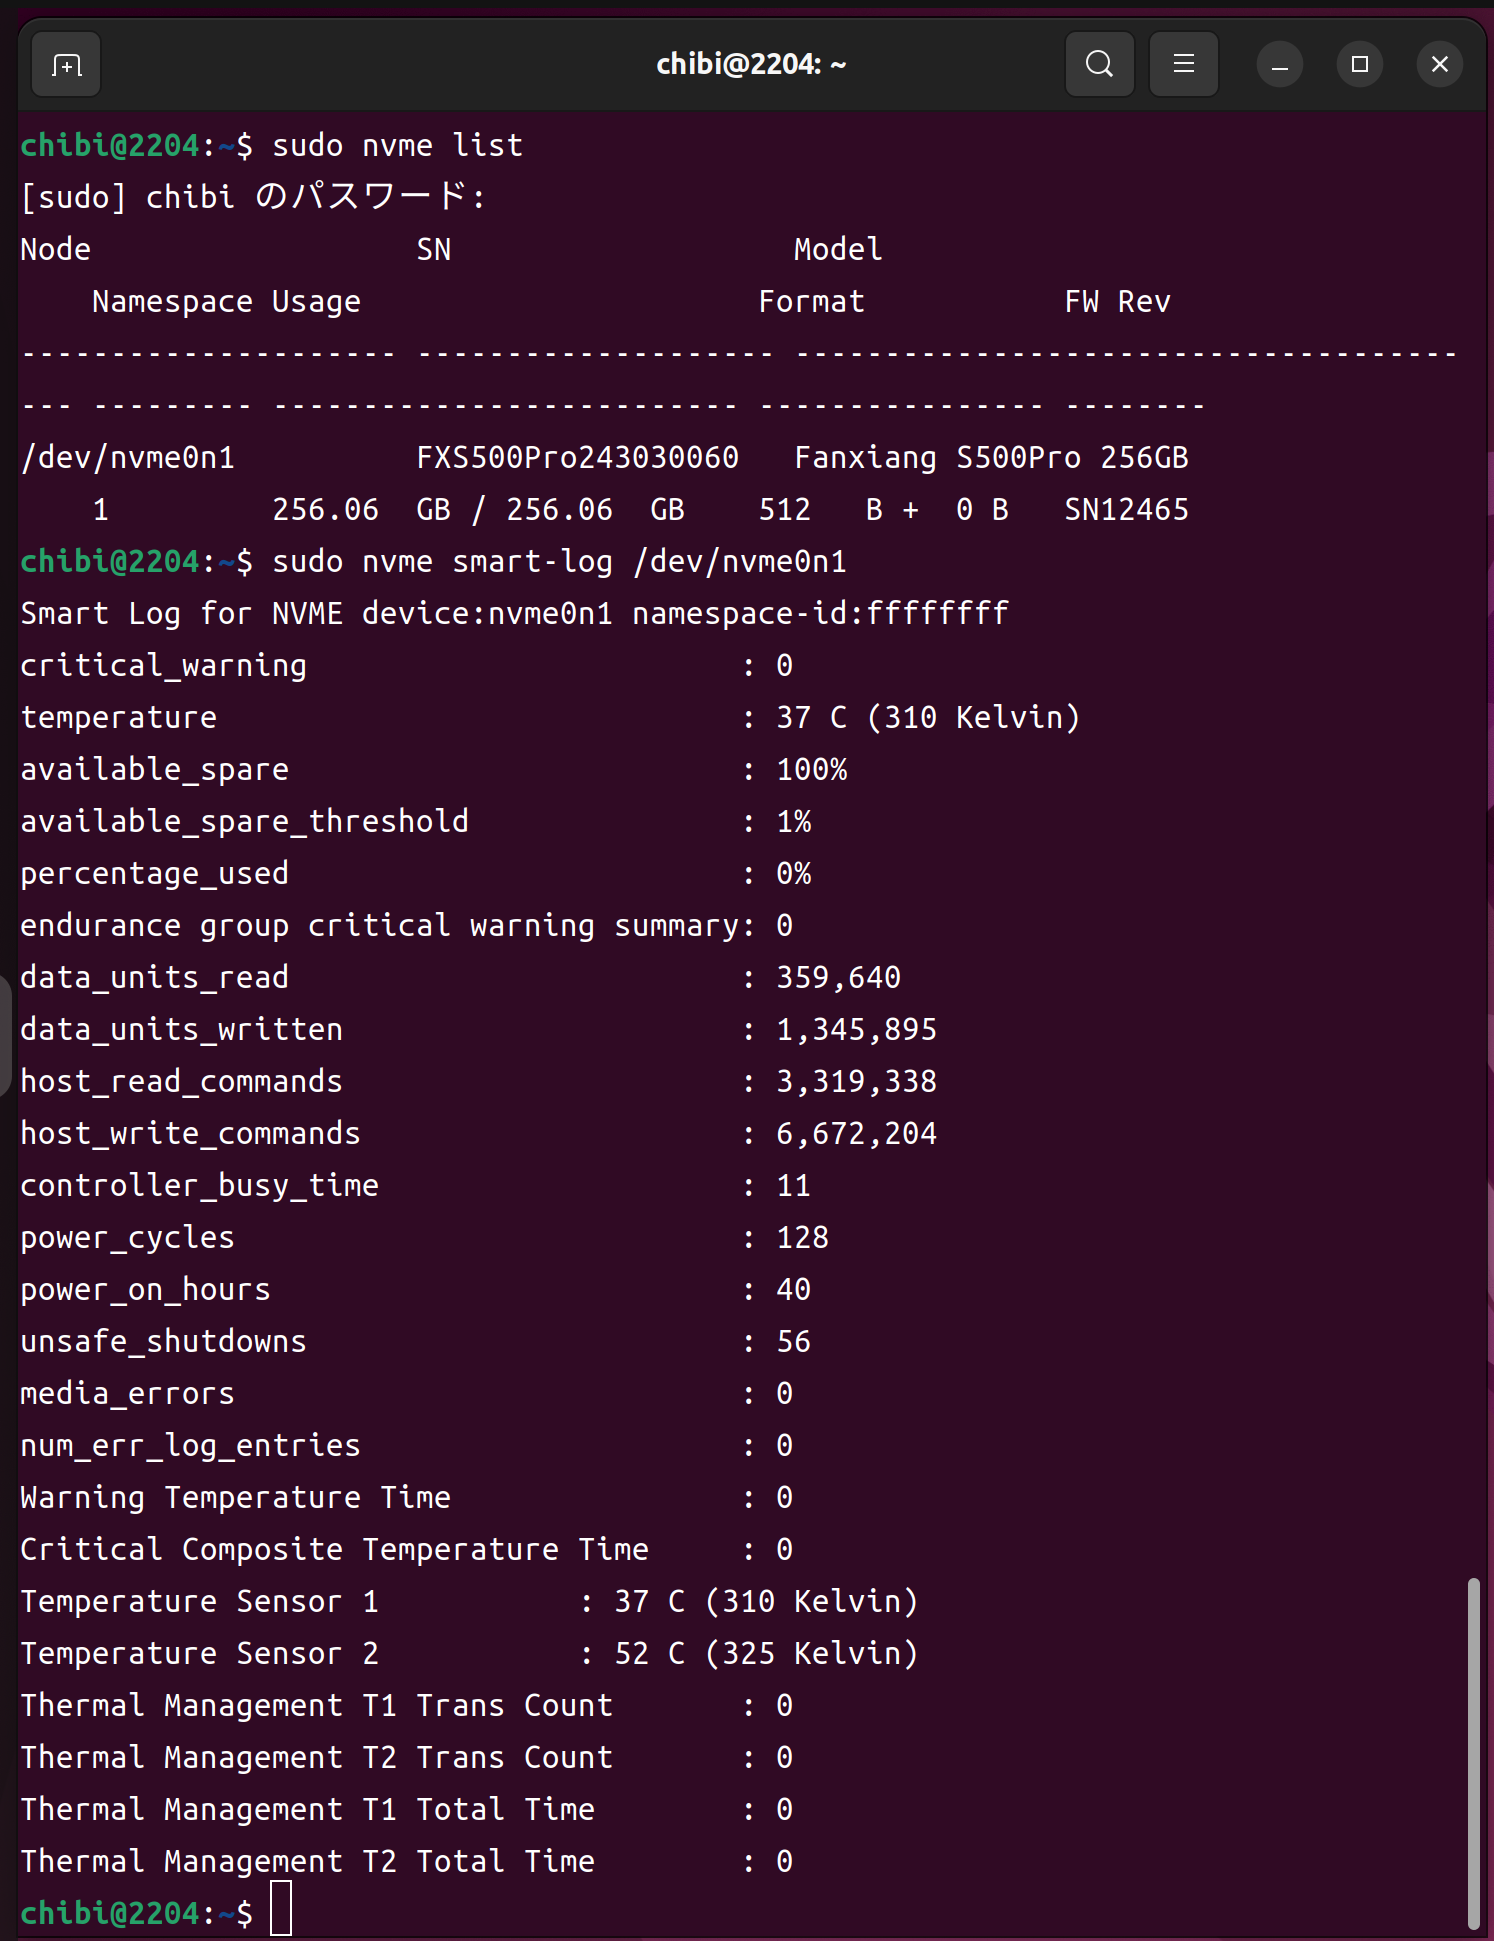This screenshot has height=1941, width=1494.
Task: Maximize the terminal window
Action: pos(1359,65)
